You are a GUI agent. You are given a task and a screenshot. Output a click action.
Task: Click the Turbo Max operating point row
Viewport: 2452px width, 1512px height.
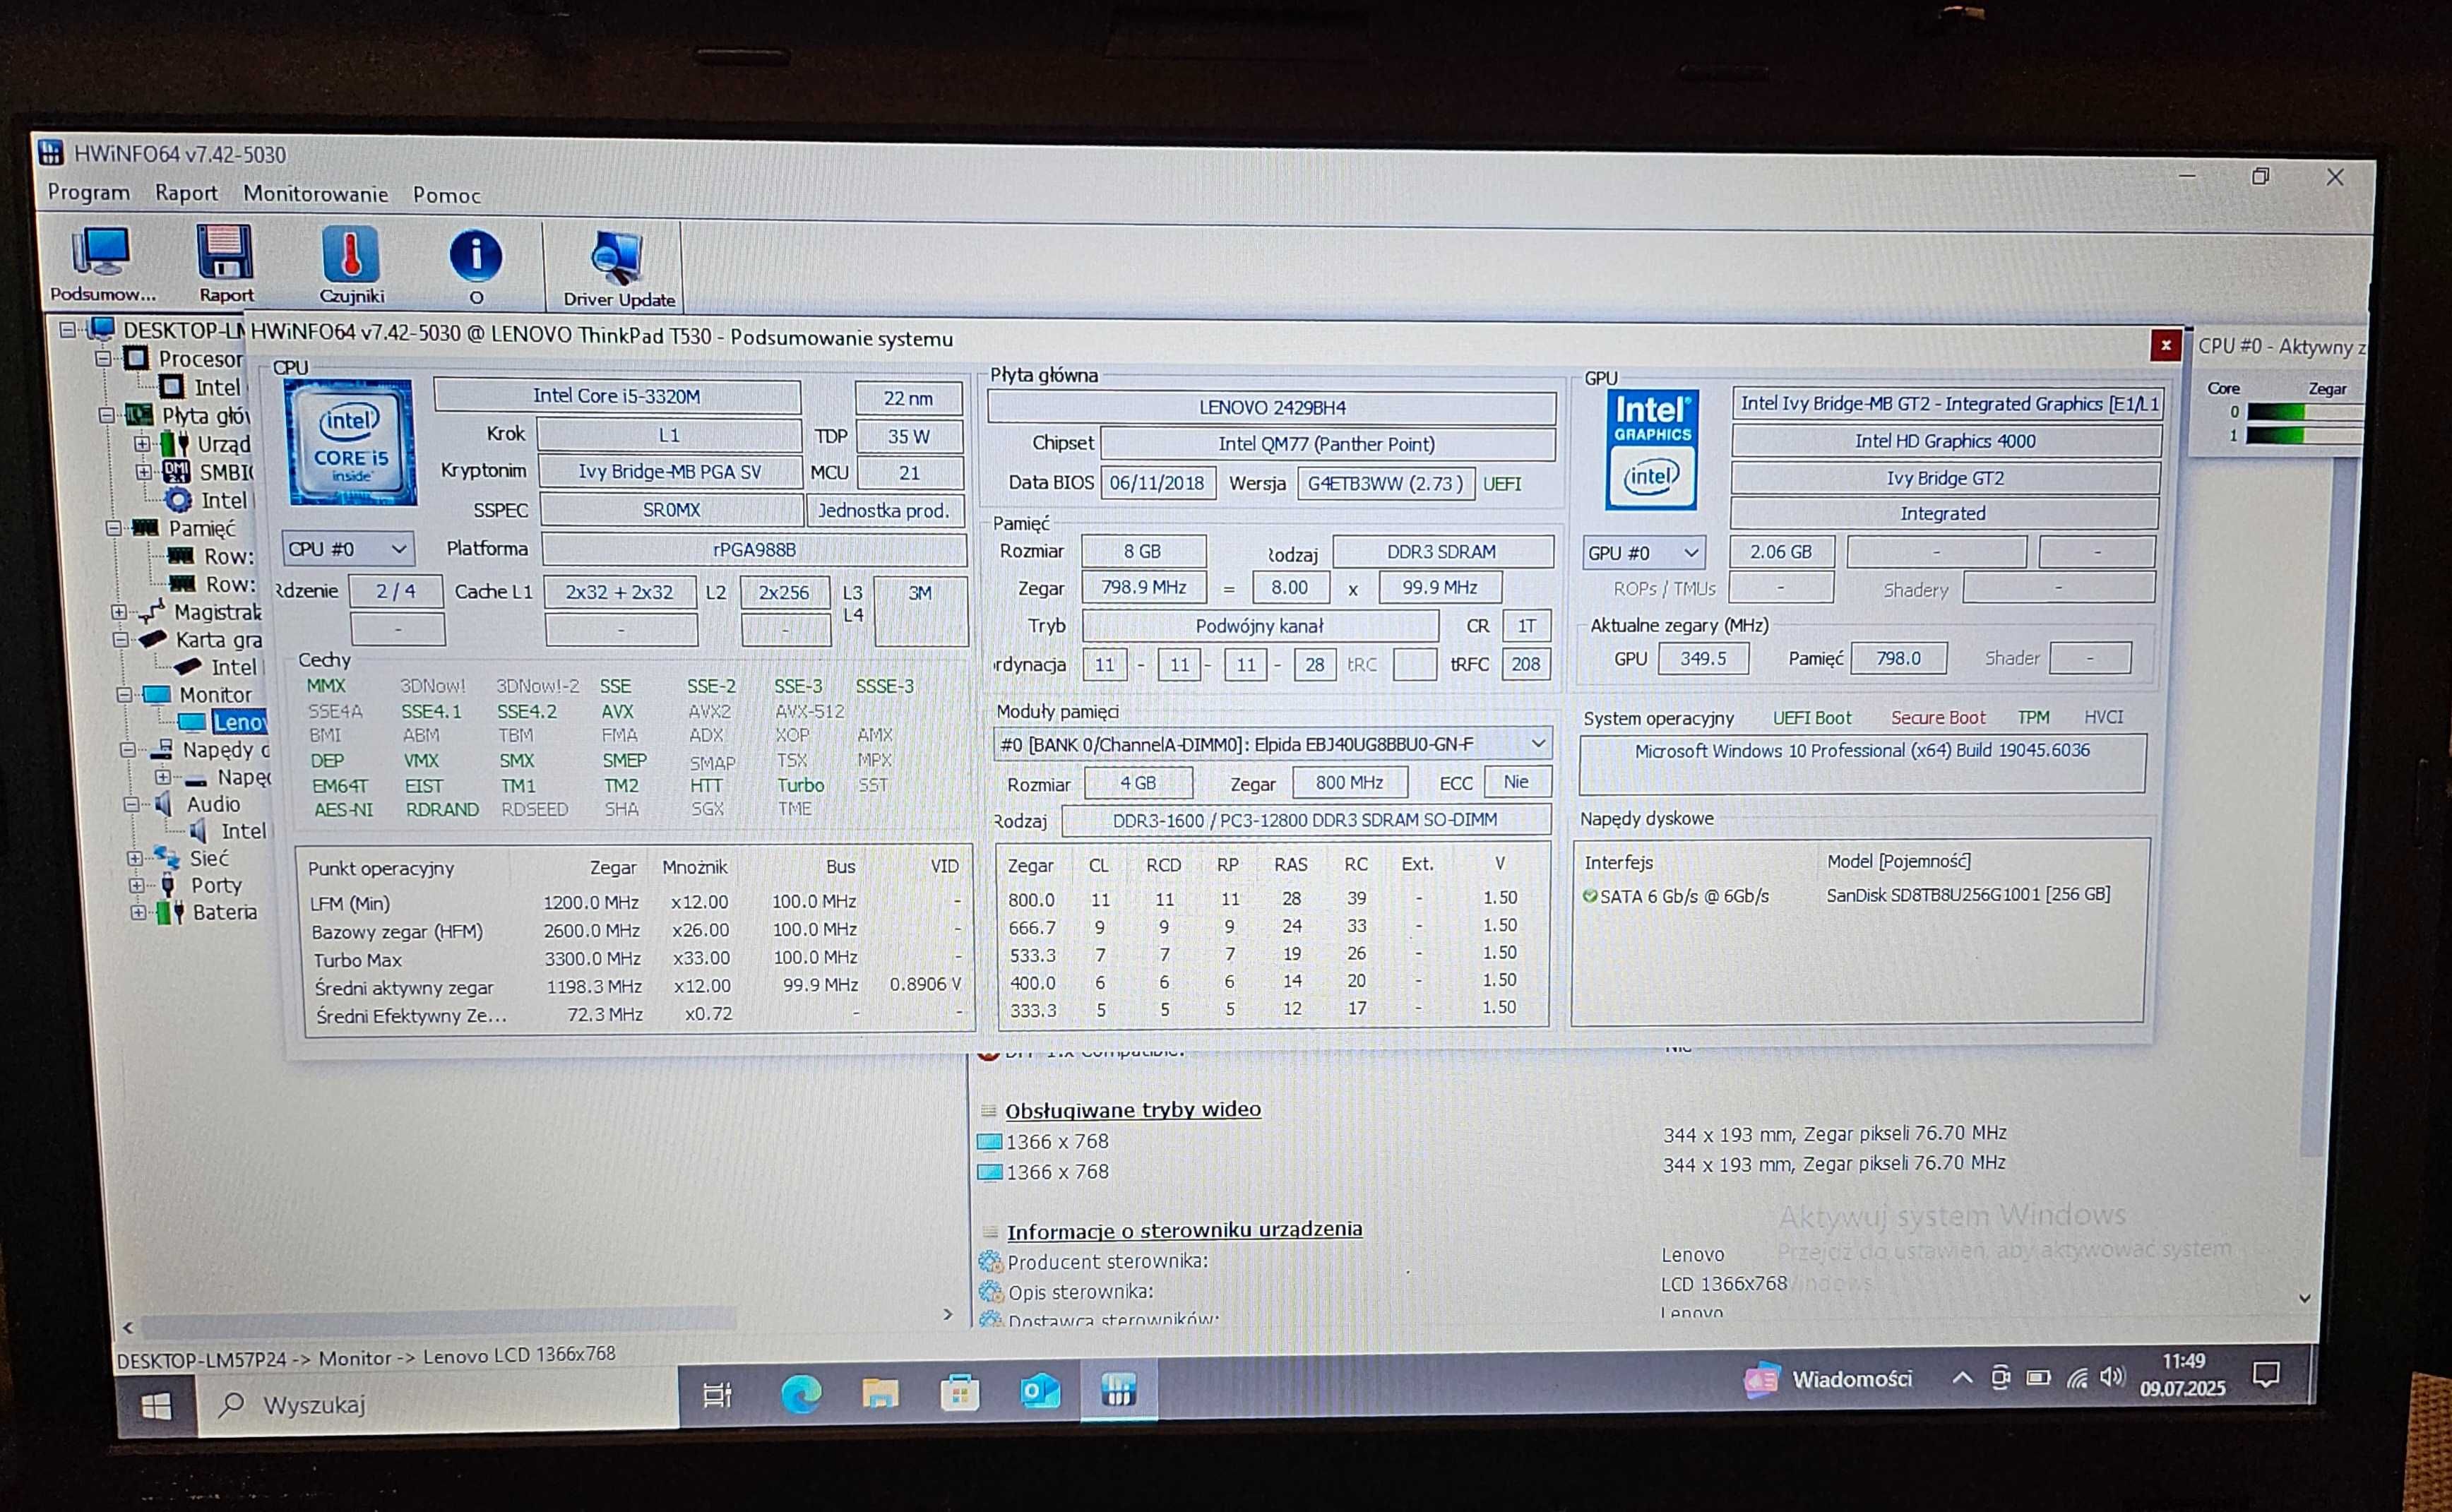pos(636,958)
